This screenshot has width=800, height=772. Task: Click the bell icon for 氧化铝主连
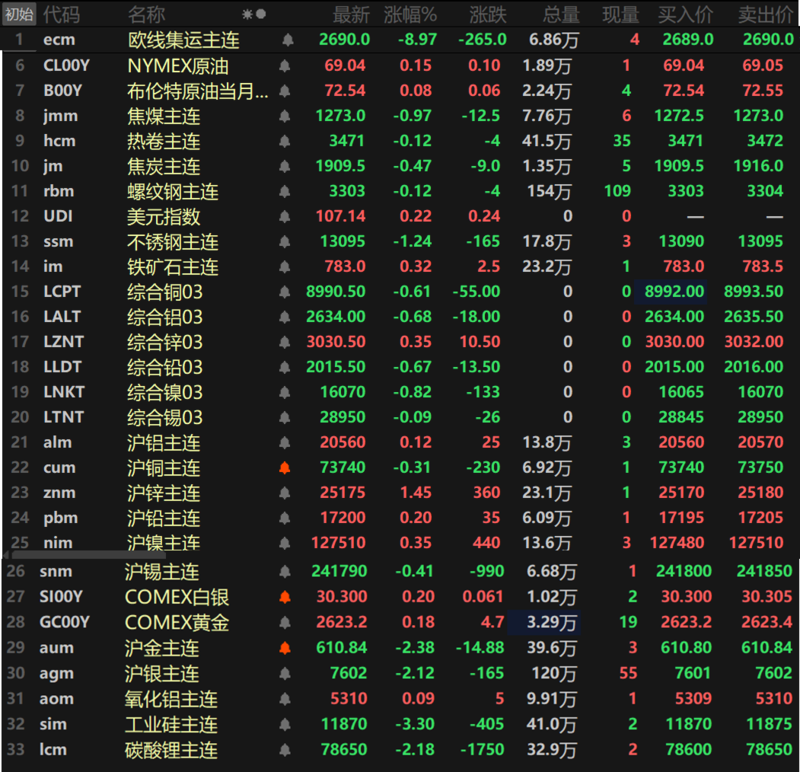coord(285,699)
